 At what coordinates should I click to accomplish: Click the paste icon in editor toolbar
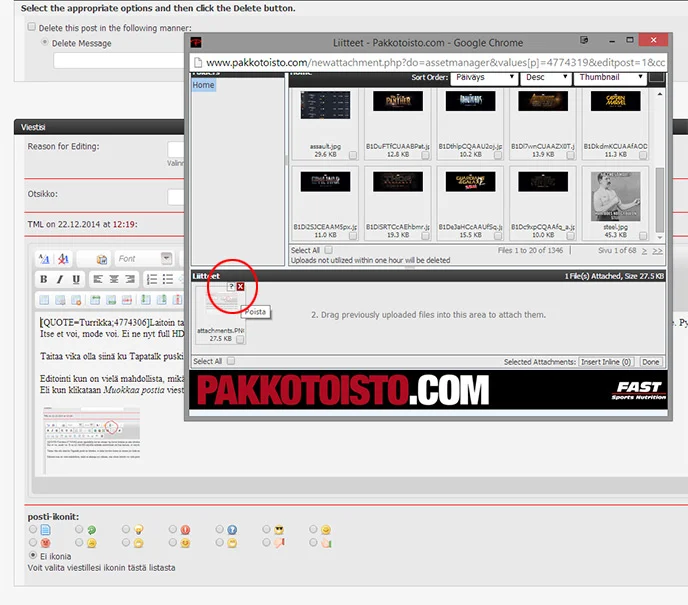(x=101, y=259)
